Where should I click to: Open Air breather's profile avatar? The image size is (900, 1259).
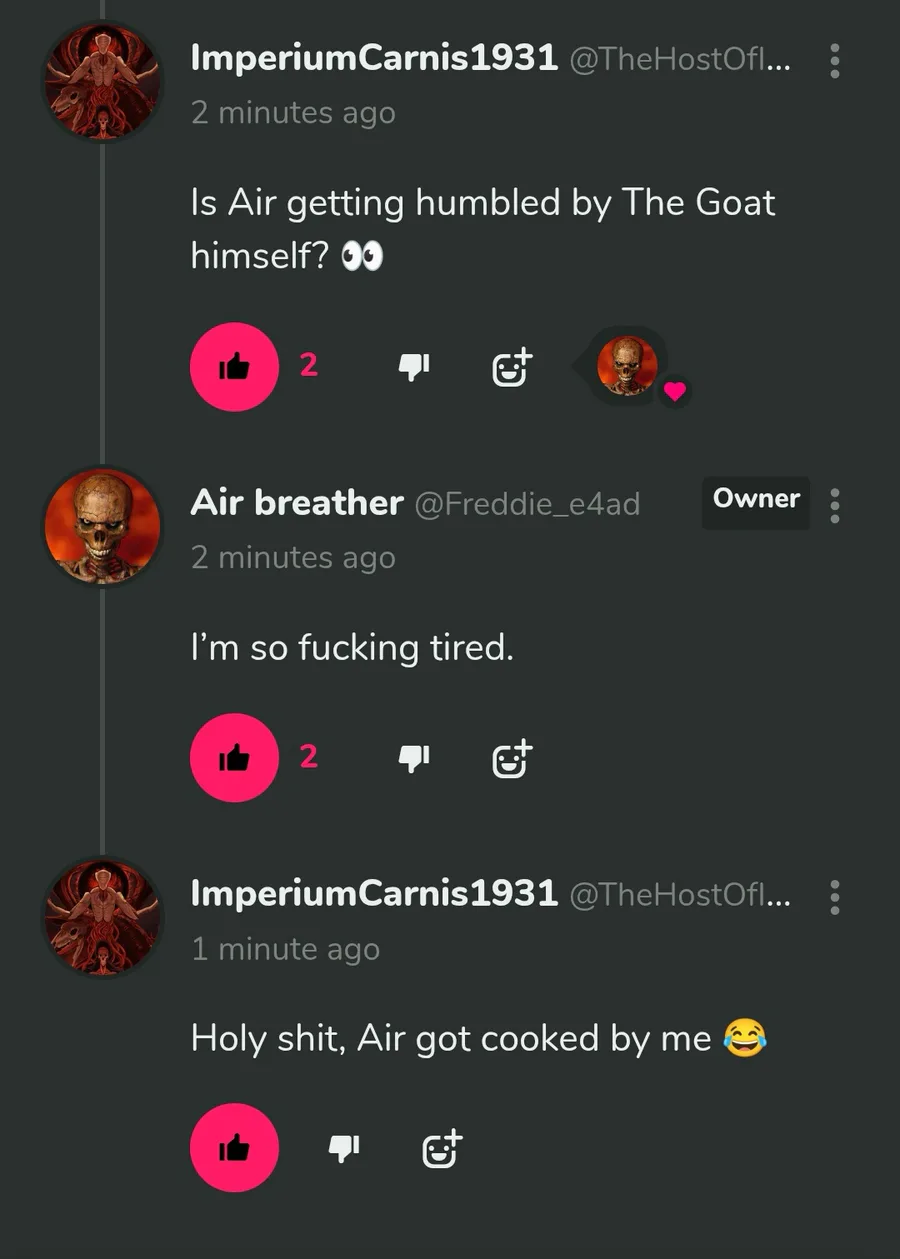[x=102, y=527]
